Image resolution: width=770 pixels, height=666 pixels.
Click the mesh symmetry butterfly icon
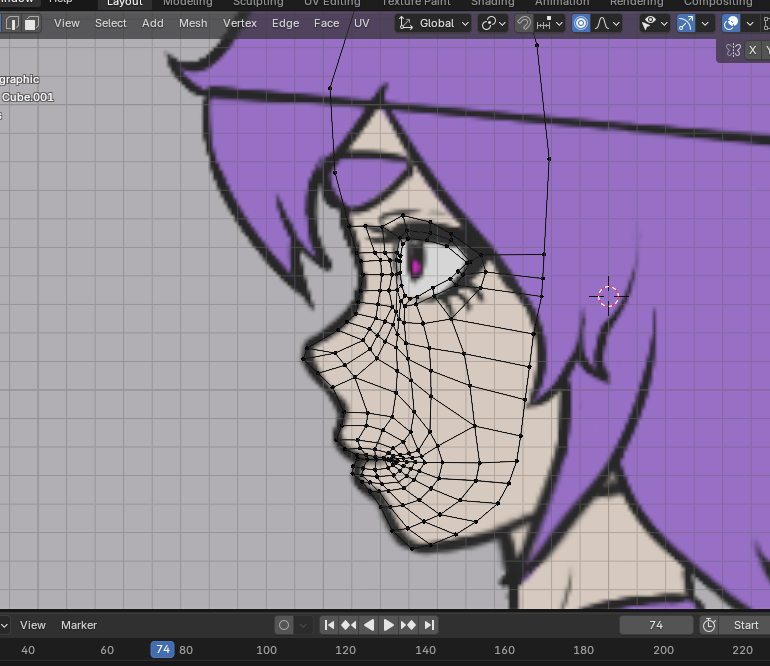point(733,50)
